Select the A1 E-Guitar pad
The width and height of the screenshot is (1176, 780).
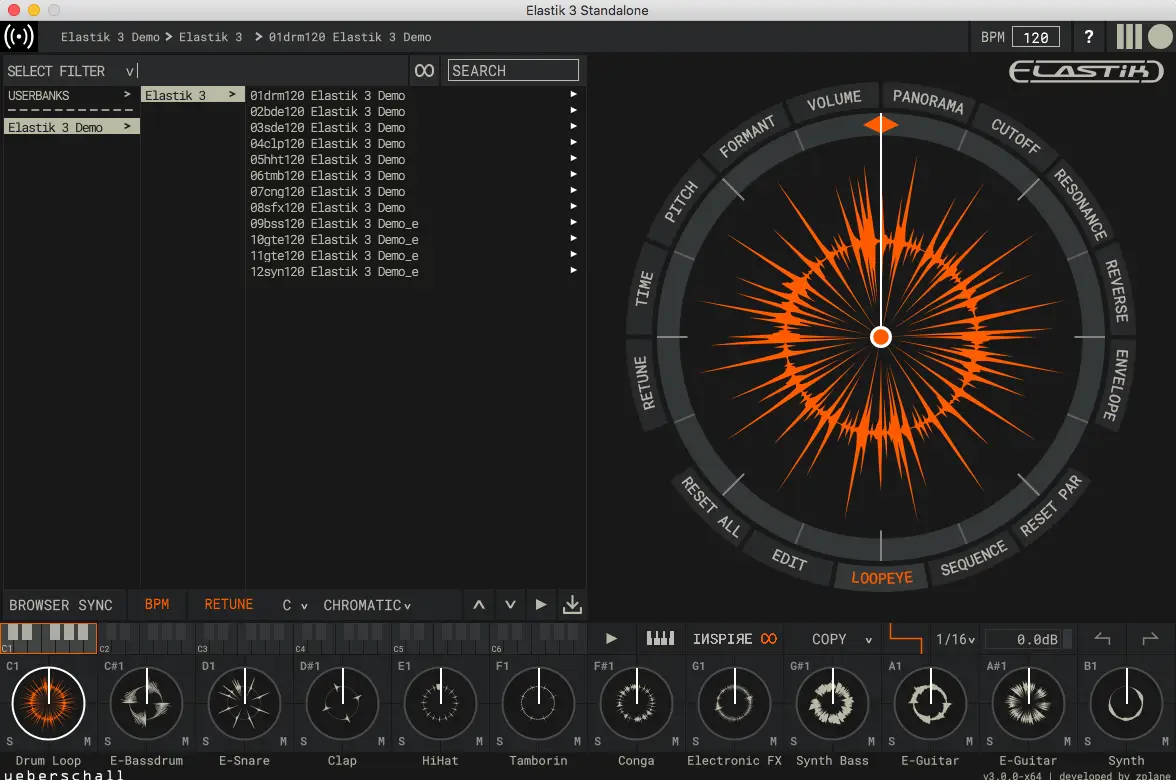click(930, 704)
